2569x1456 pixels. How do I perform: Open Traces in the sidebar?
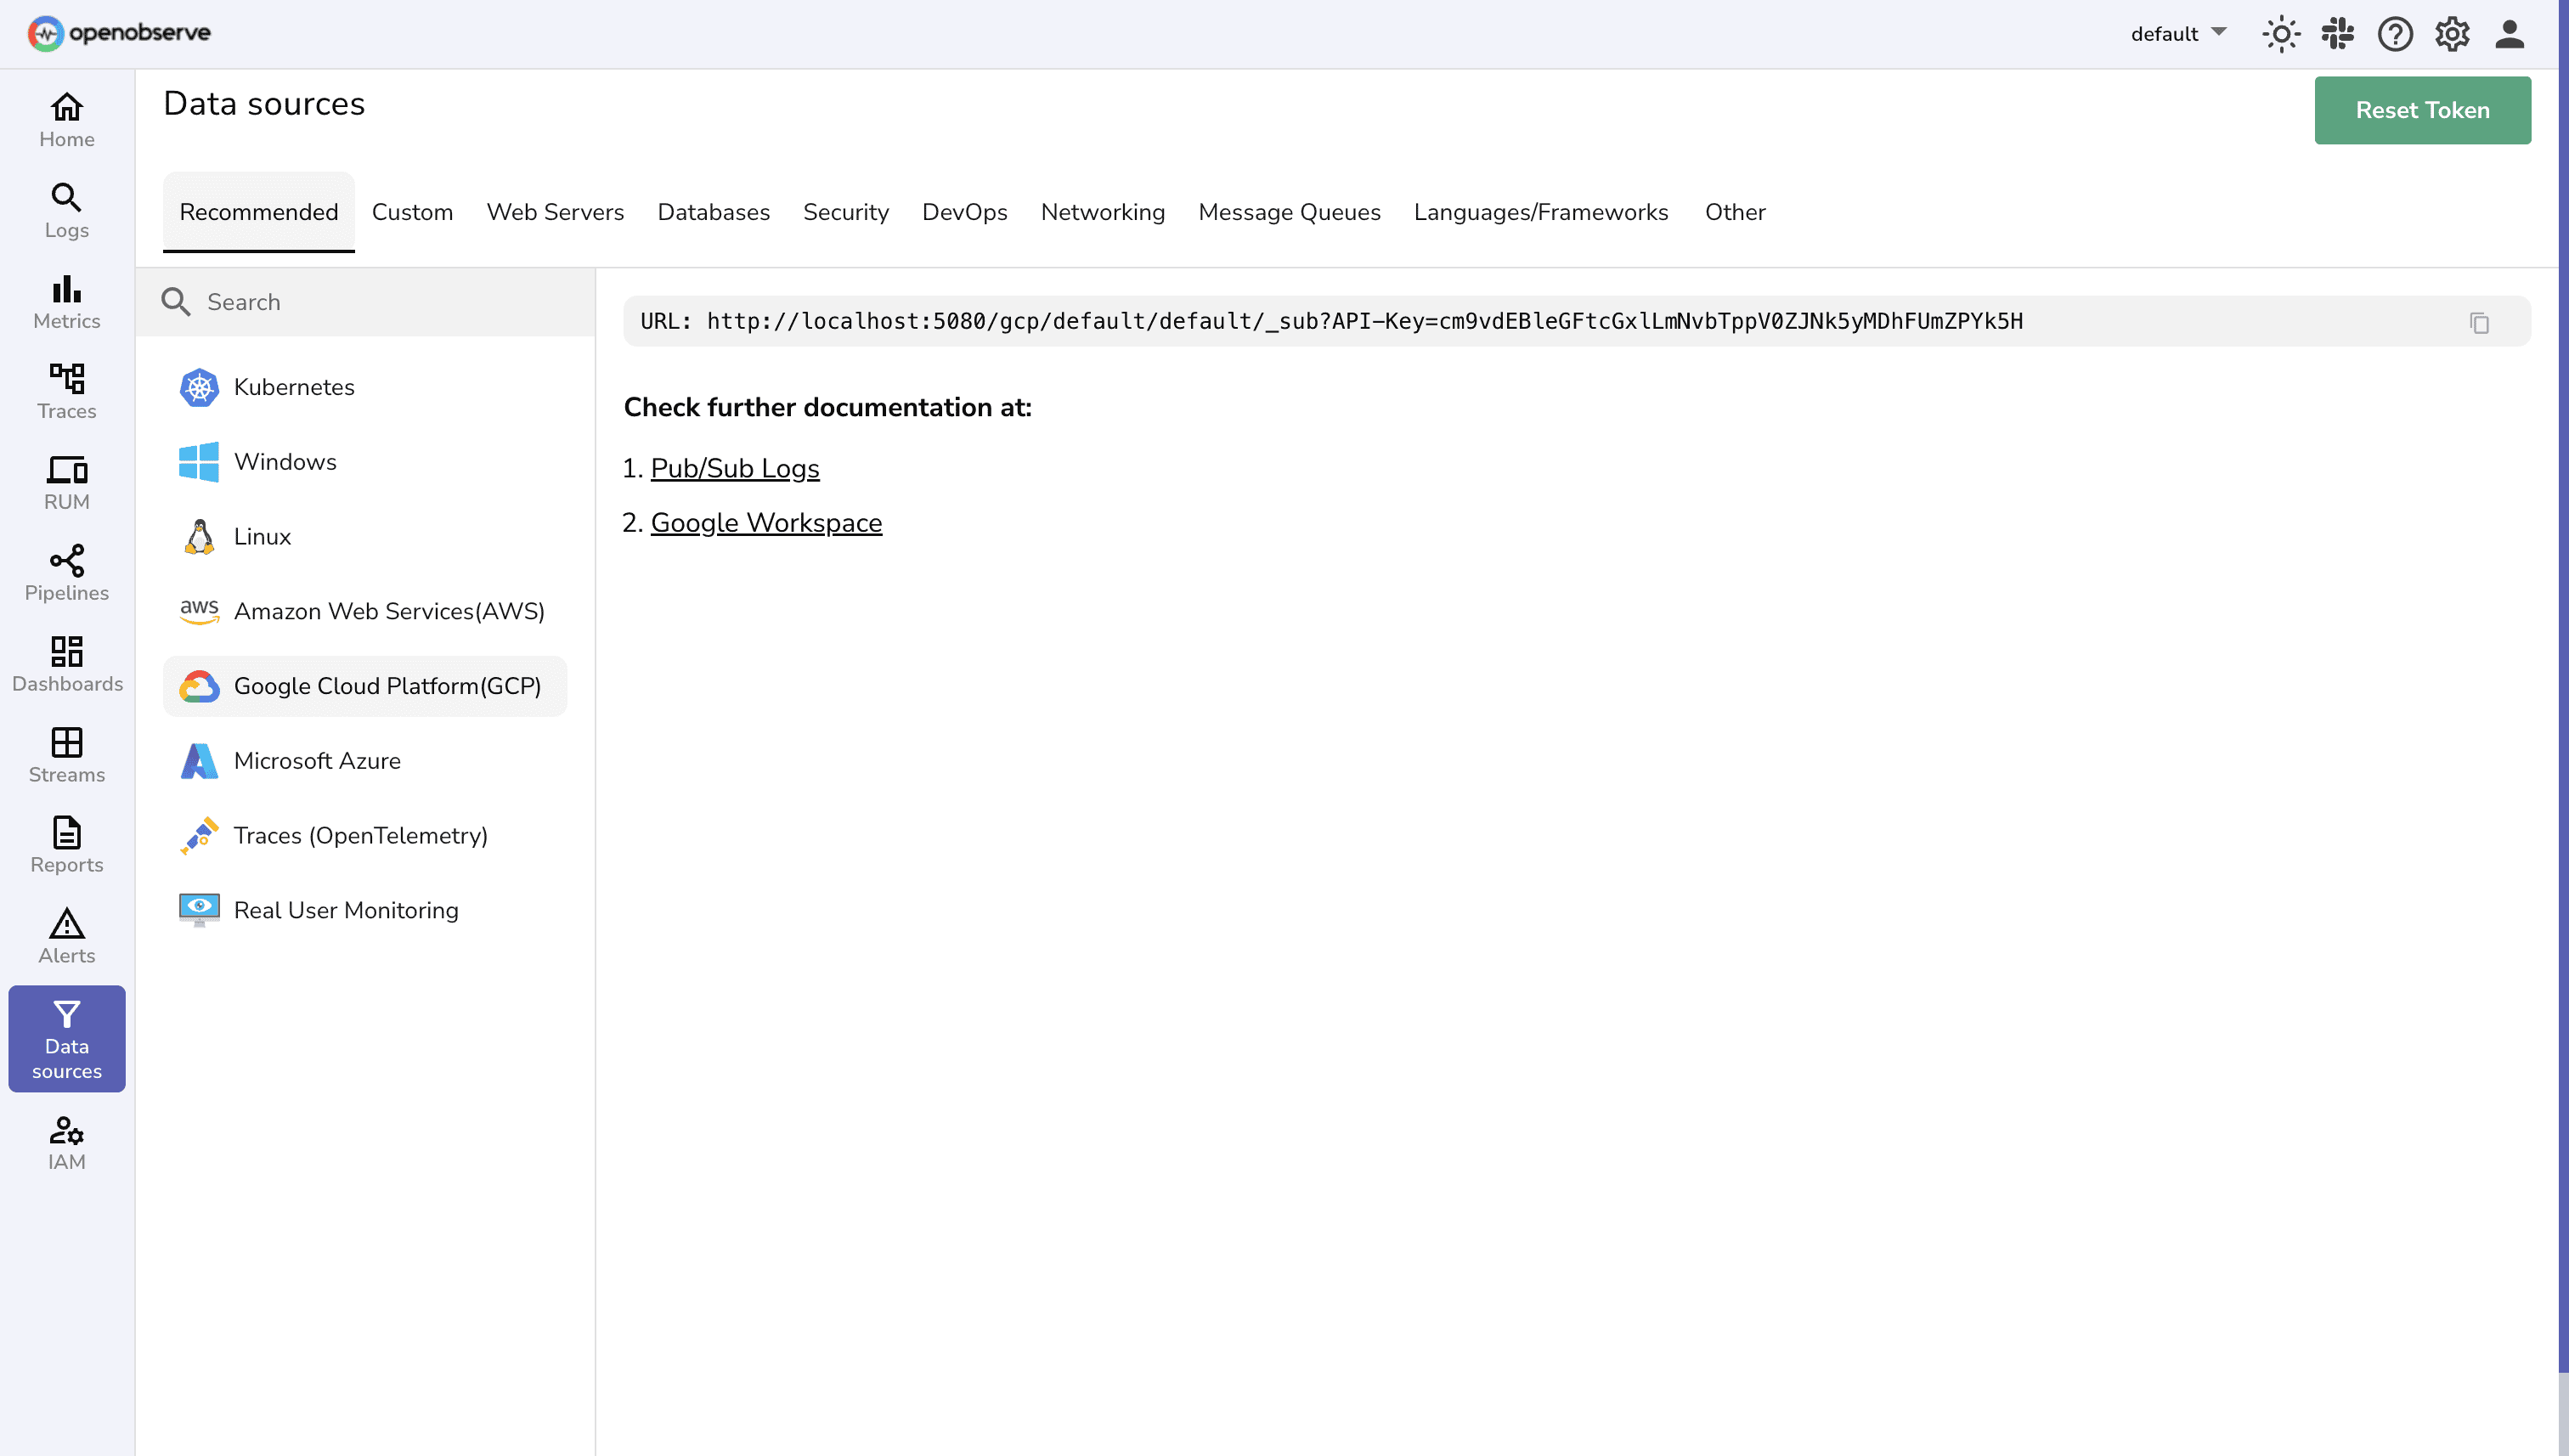(66, 392)
